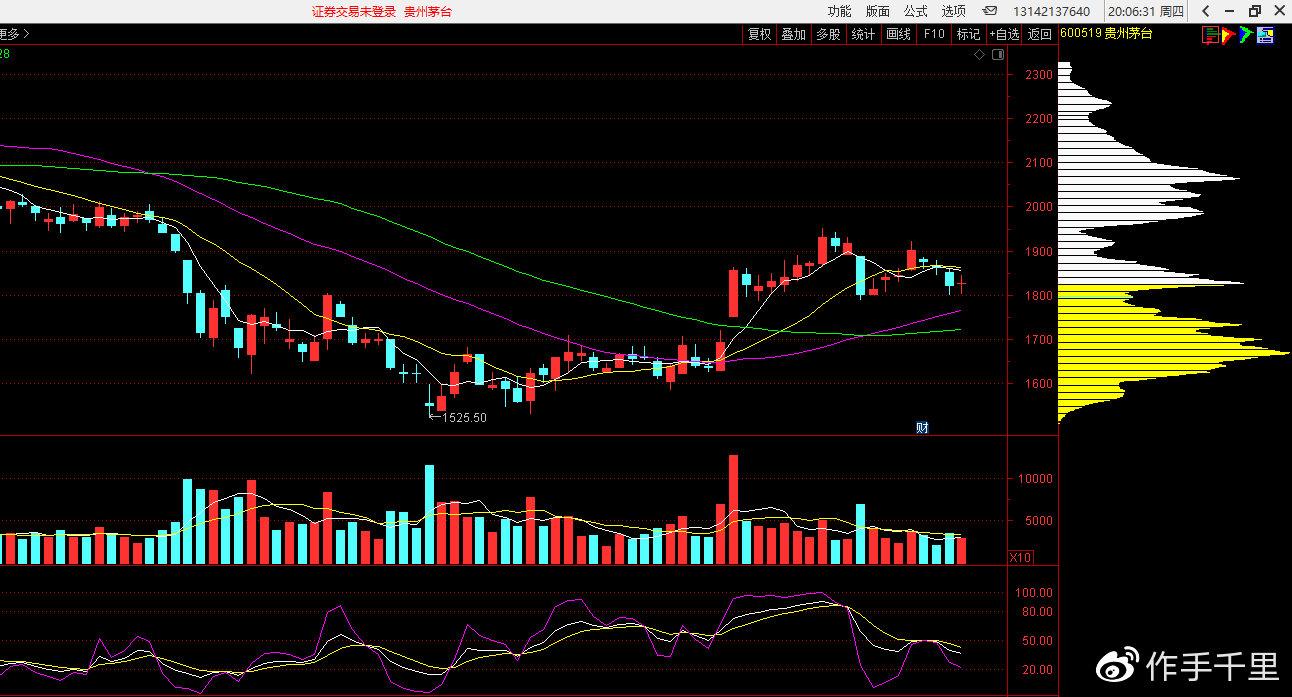The image size is (1292, 697).
Task: Click the 1800 price axis label
Action: point(1038,296)
